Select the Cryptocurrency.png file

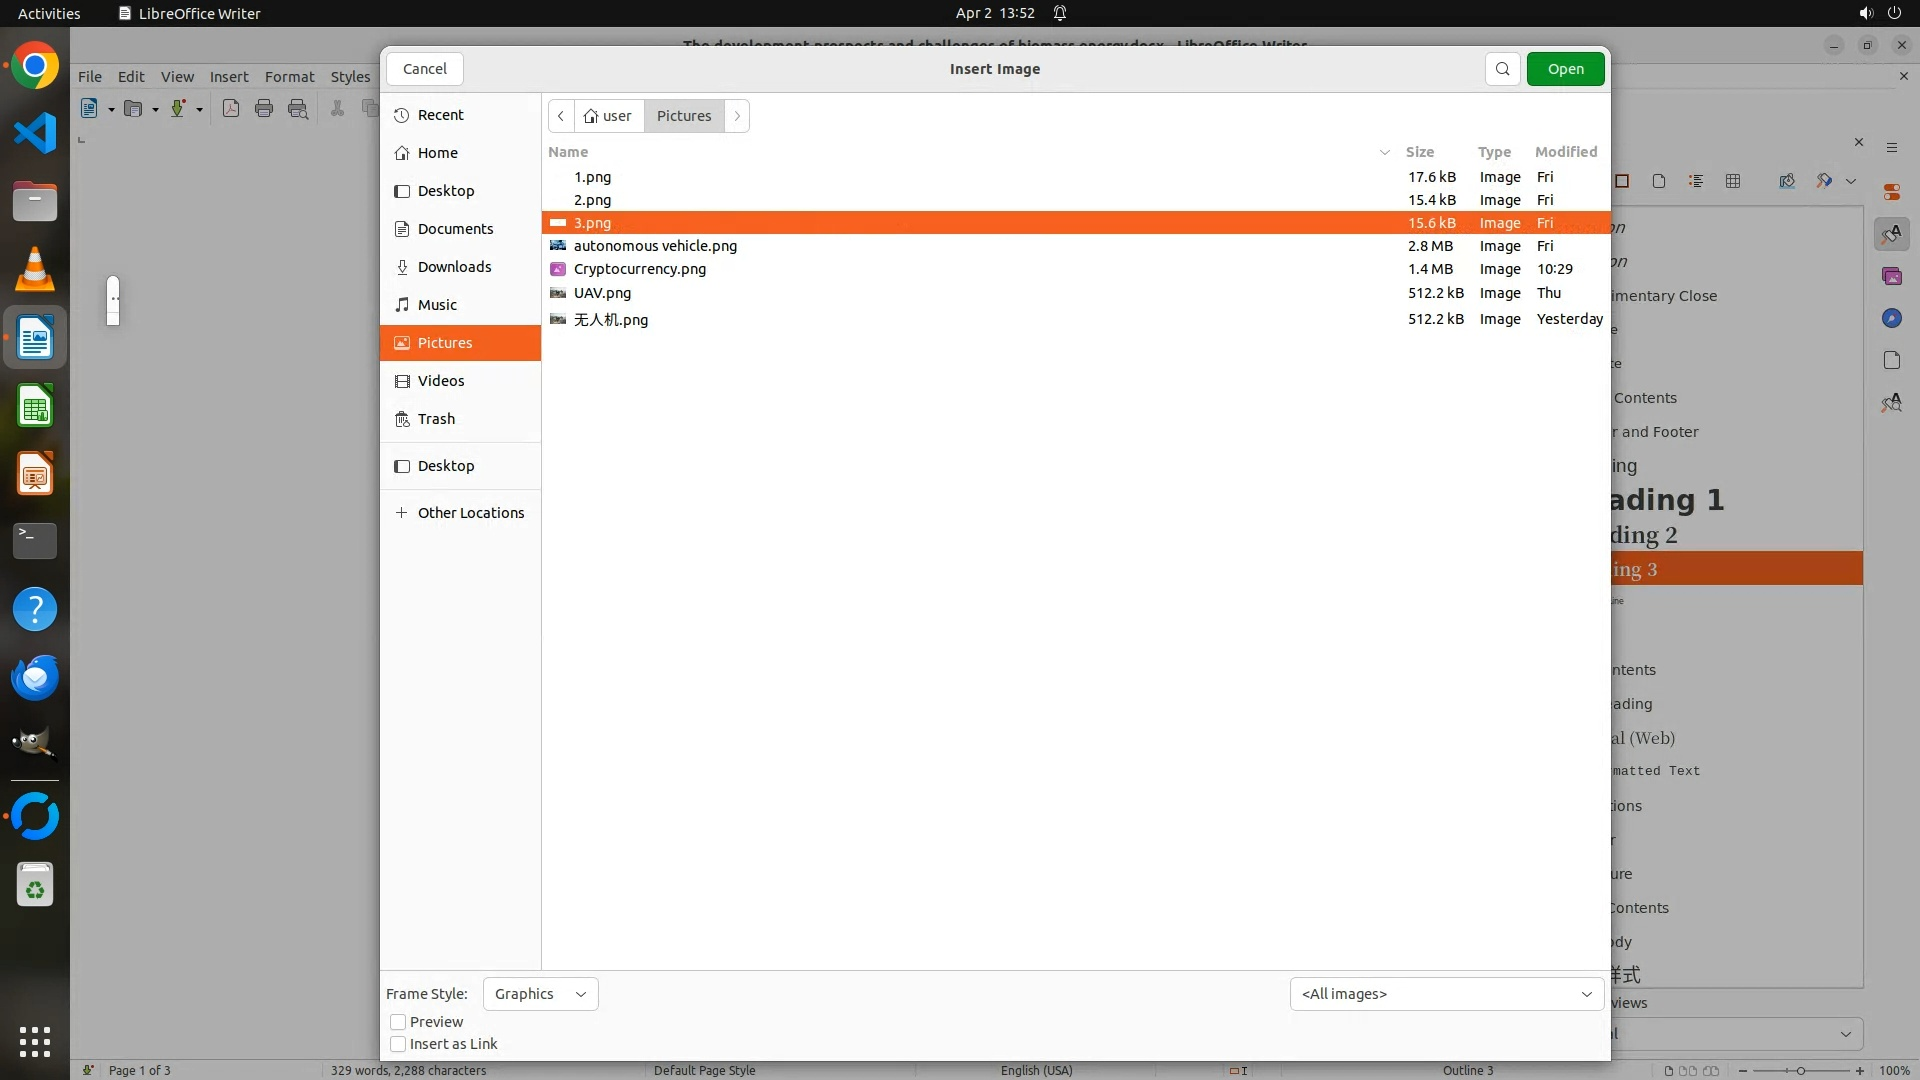(639, 269)
